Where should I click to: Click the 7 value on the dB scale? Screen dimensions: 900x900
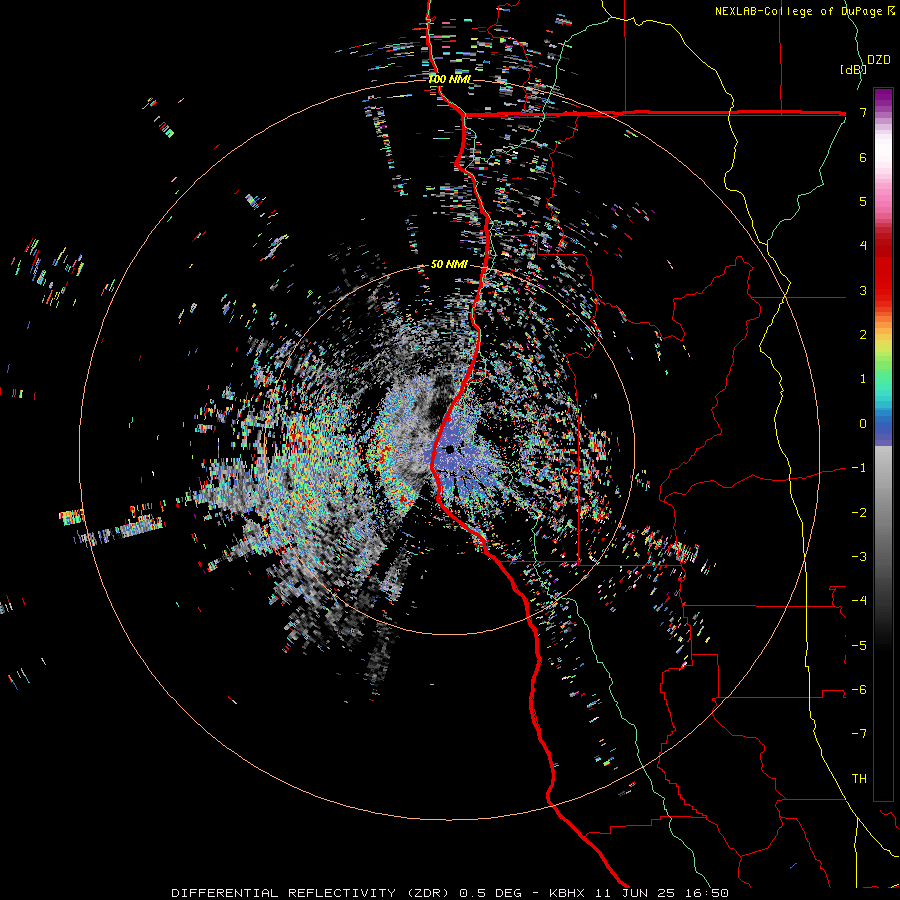[863, 112]
